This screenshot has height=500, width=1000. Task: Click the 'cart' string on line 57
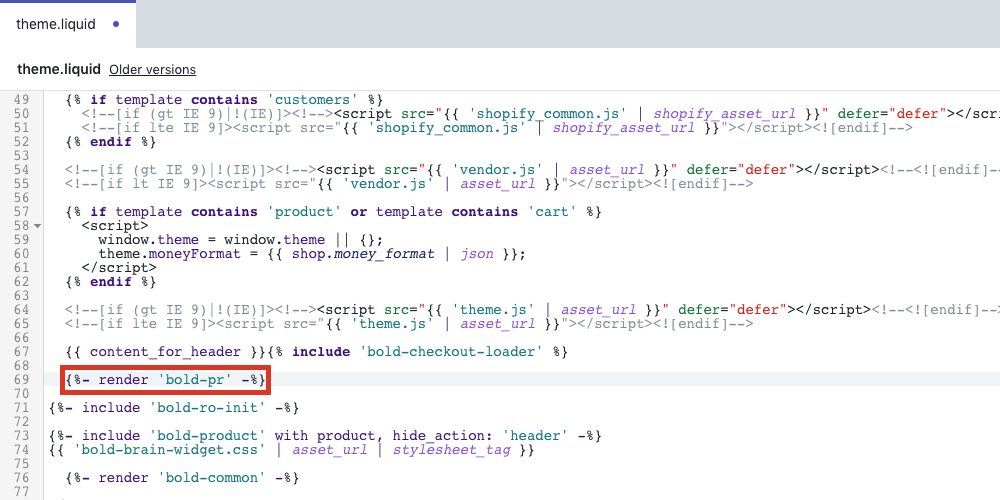point(553,212)
